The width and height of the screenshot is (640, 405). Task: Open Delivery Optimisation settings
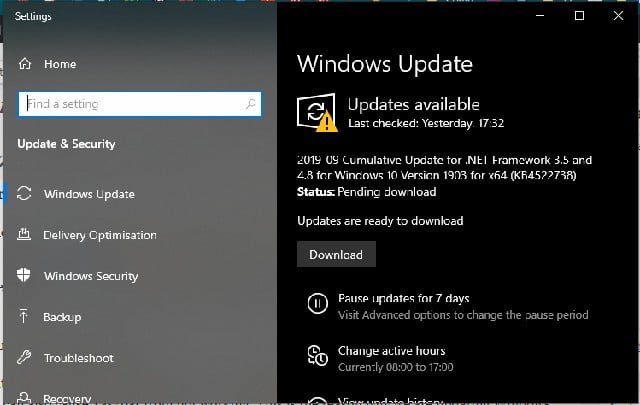click(100, 235)
